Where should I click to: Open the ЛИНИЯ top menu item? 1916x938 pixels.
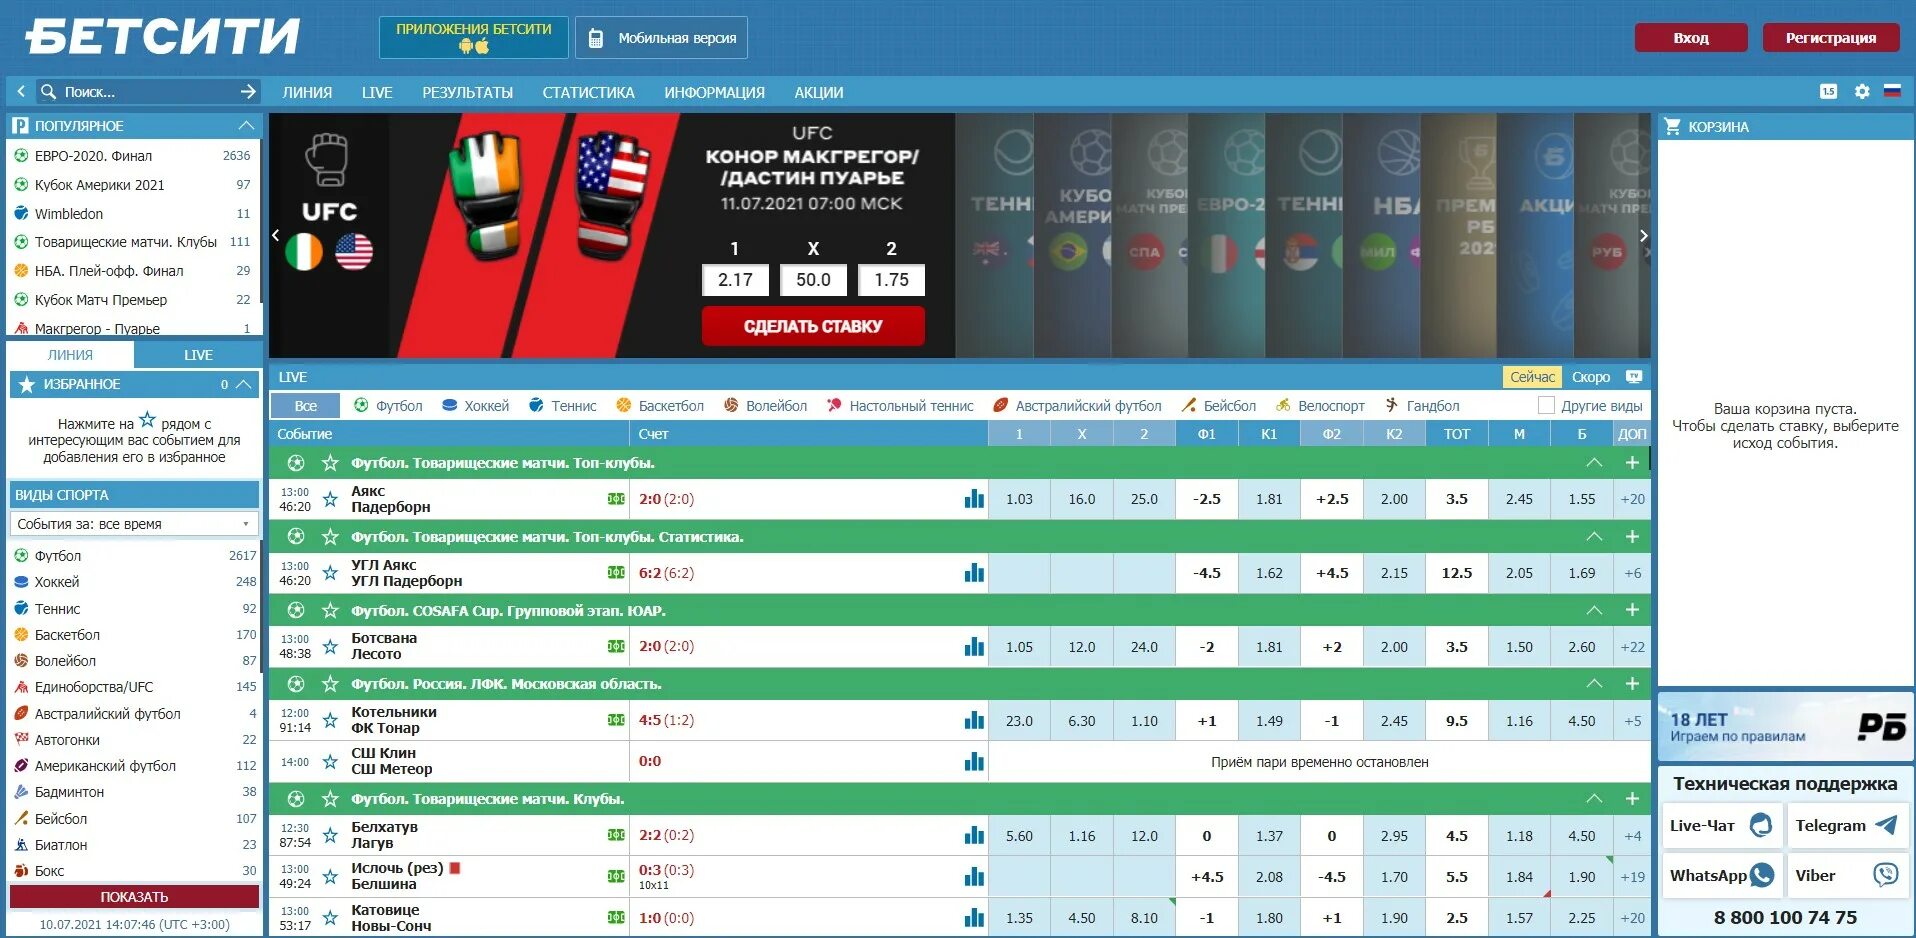pyautogui.click(x=307, y=92)
